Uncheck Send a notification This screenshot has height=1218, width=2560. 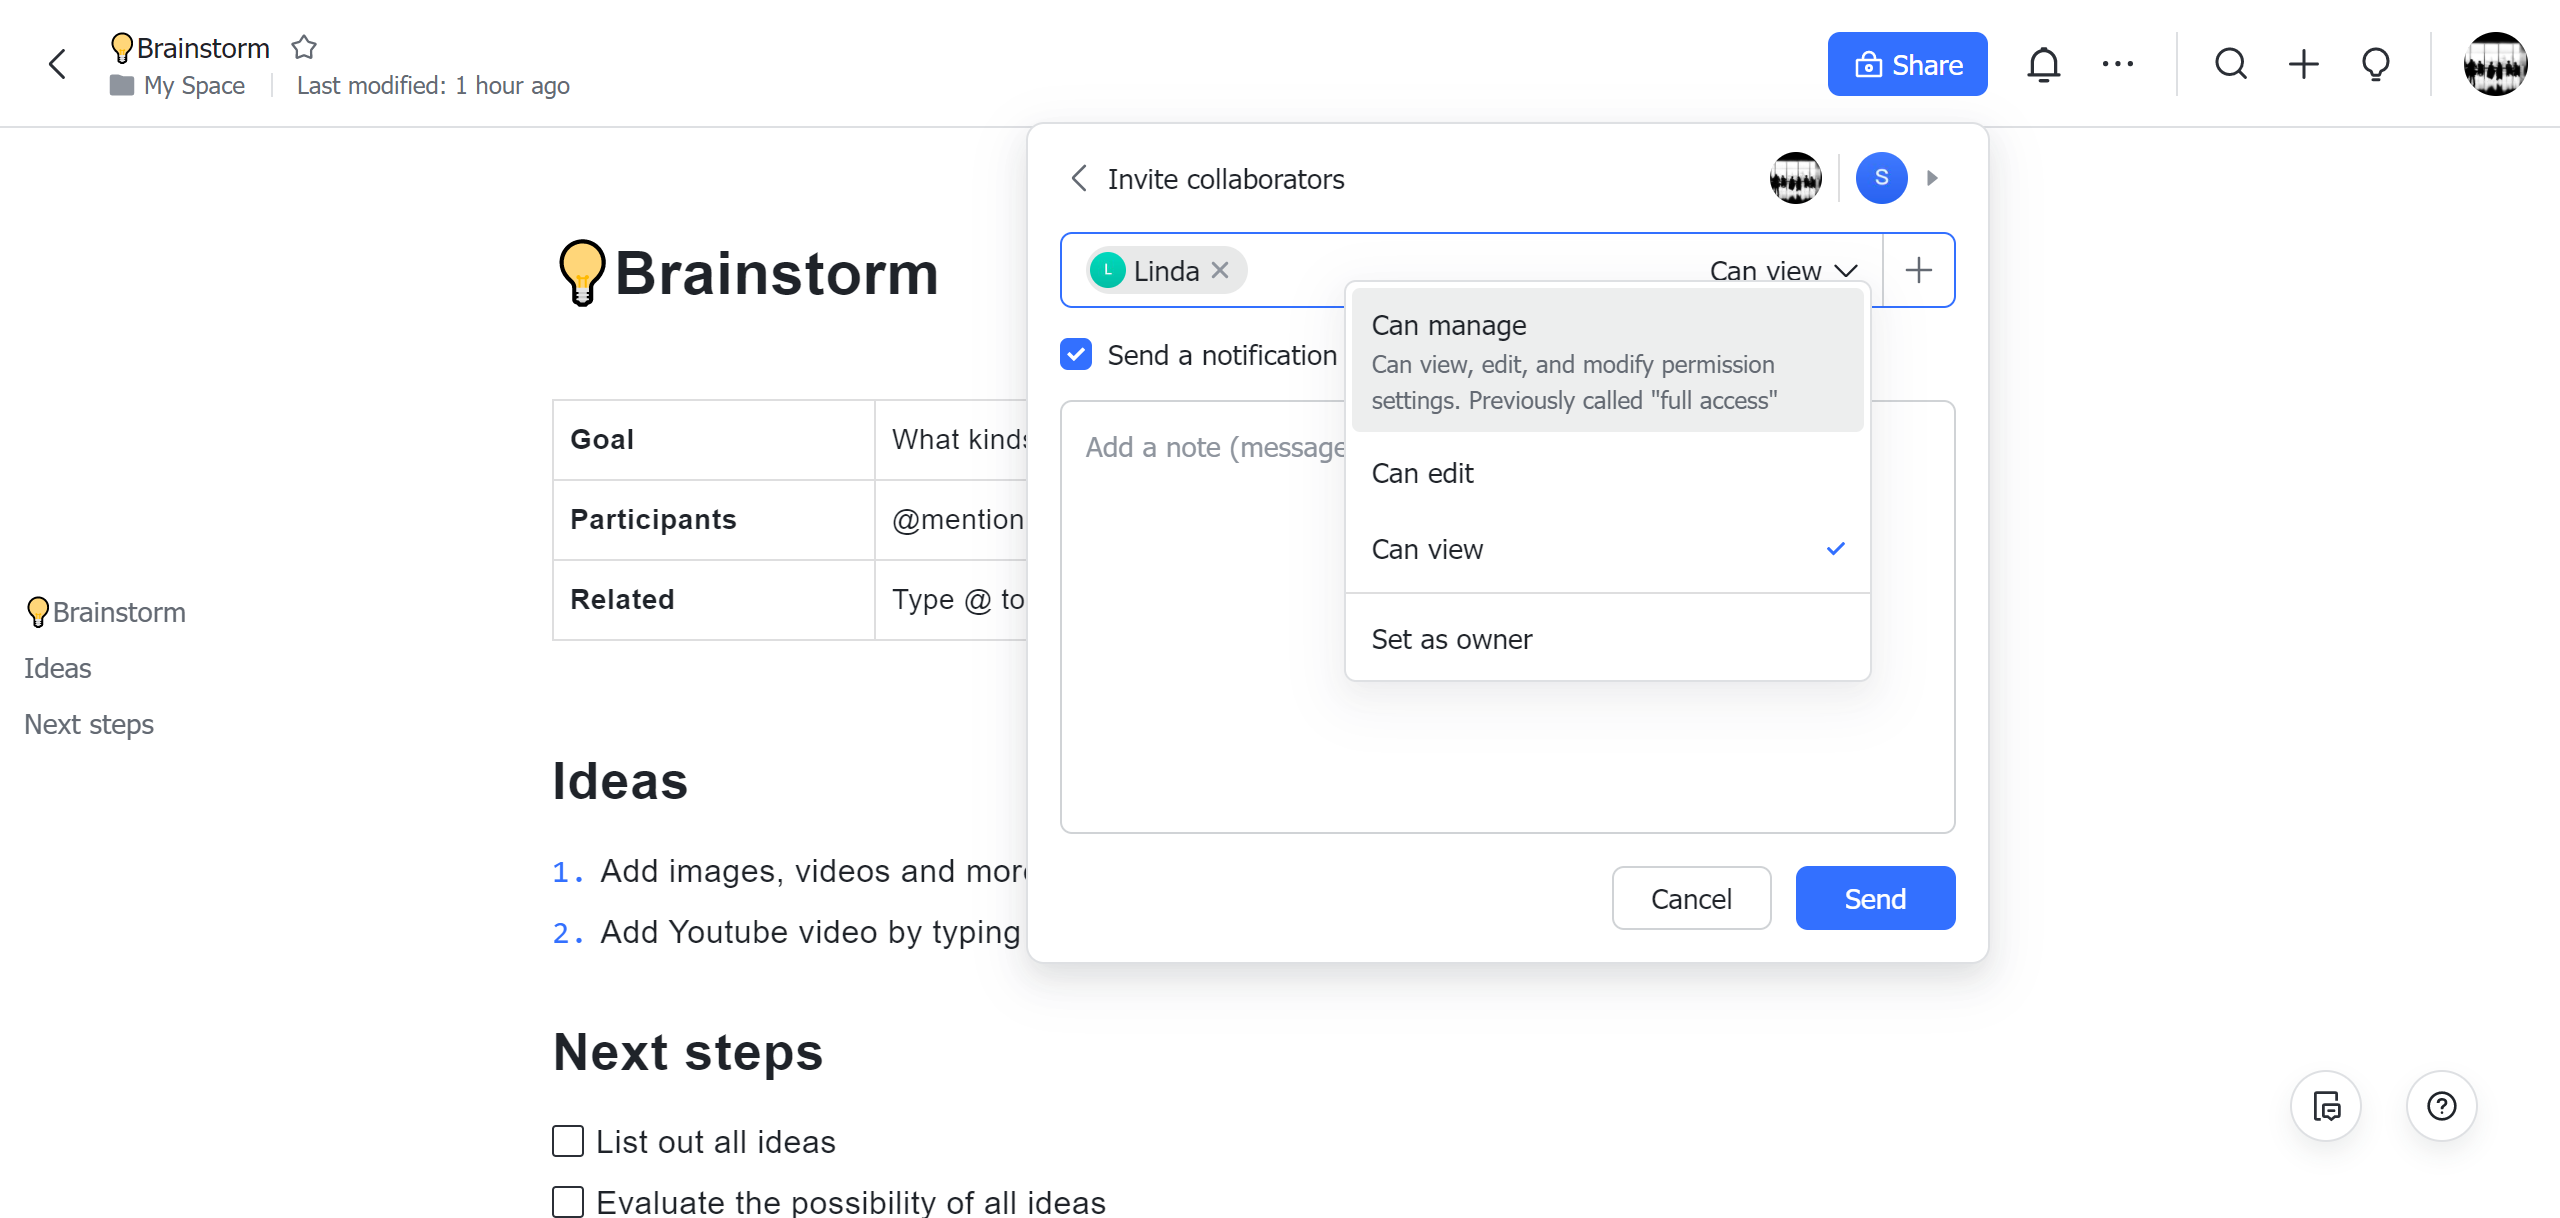click(1075, 354)
